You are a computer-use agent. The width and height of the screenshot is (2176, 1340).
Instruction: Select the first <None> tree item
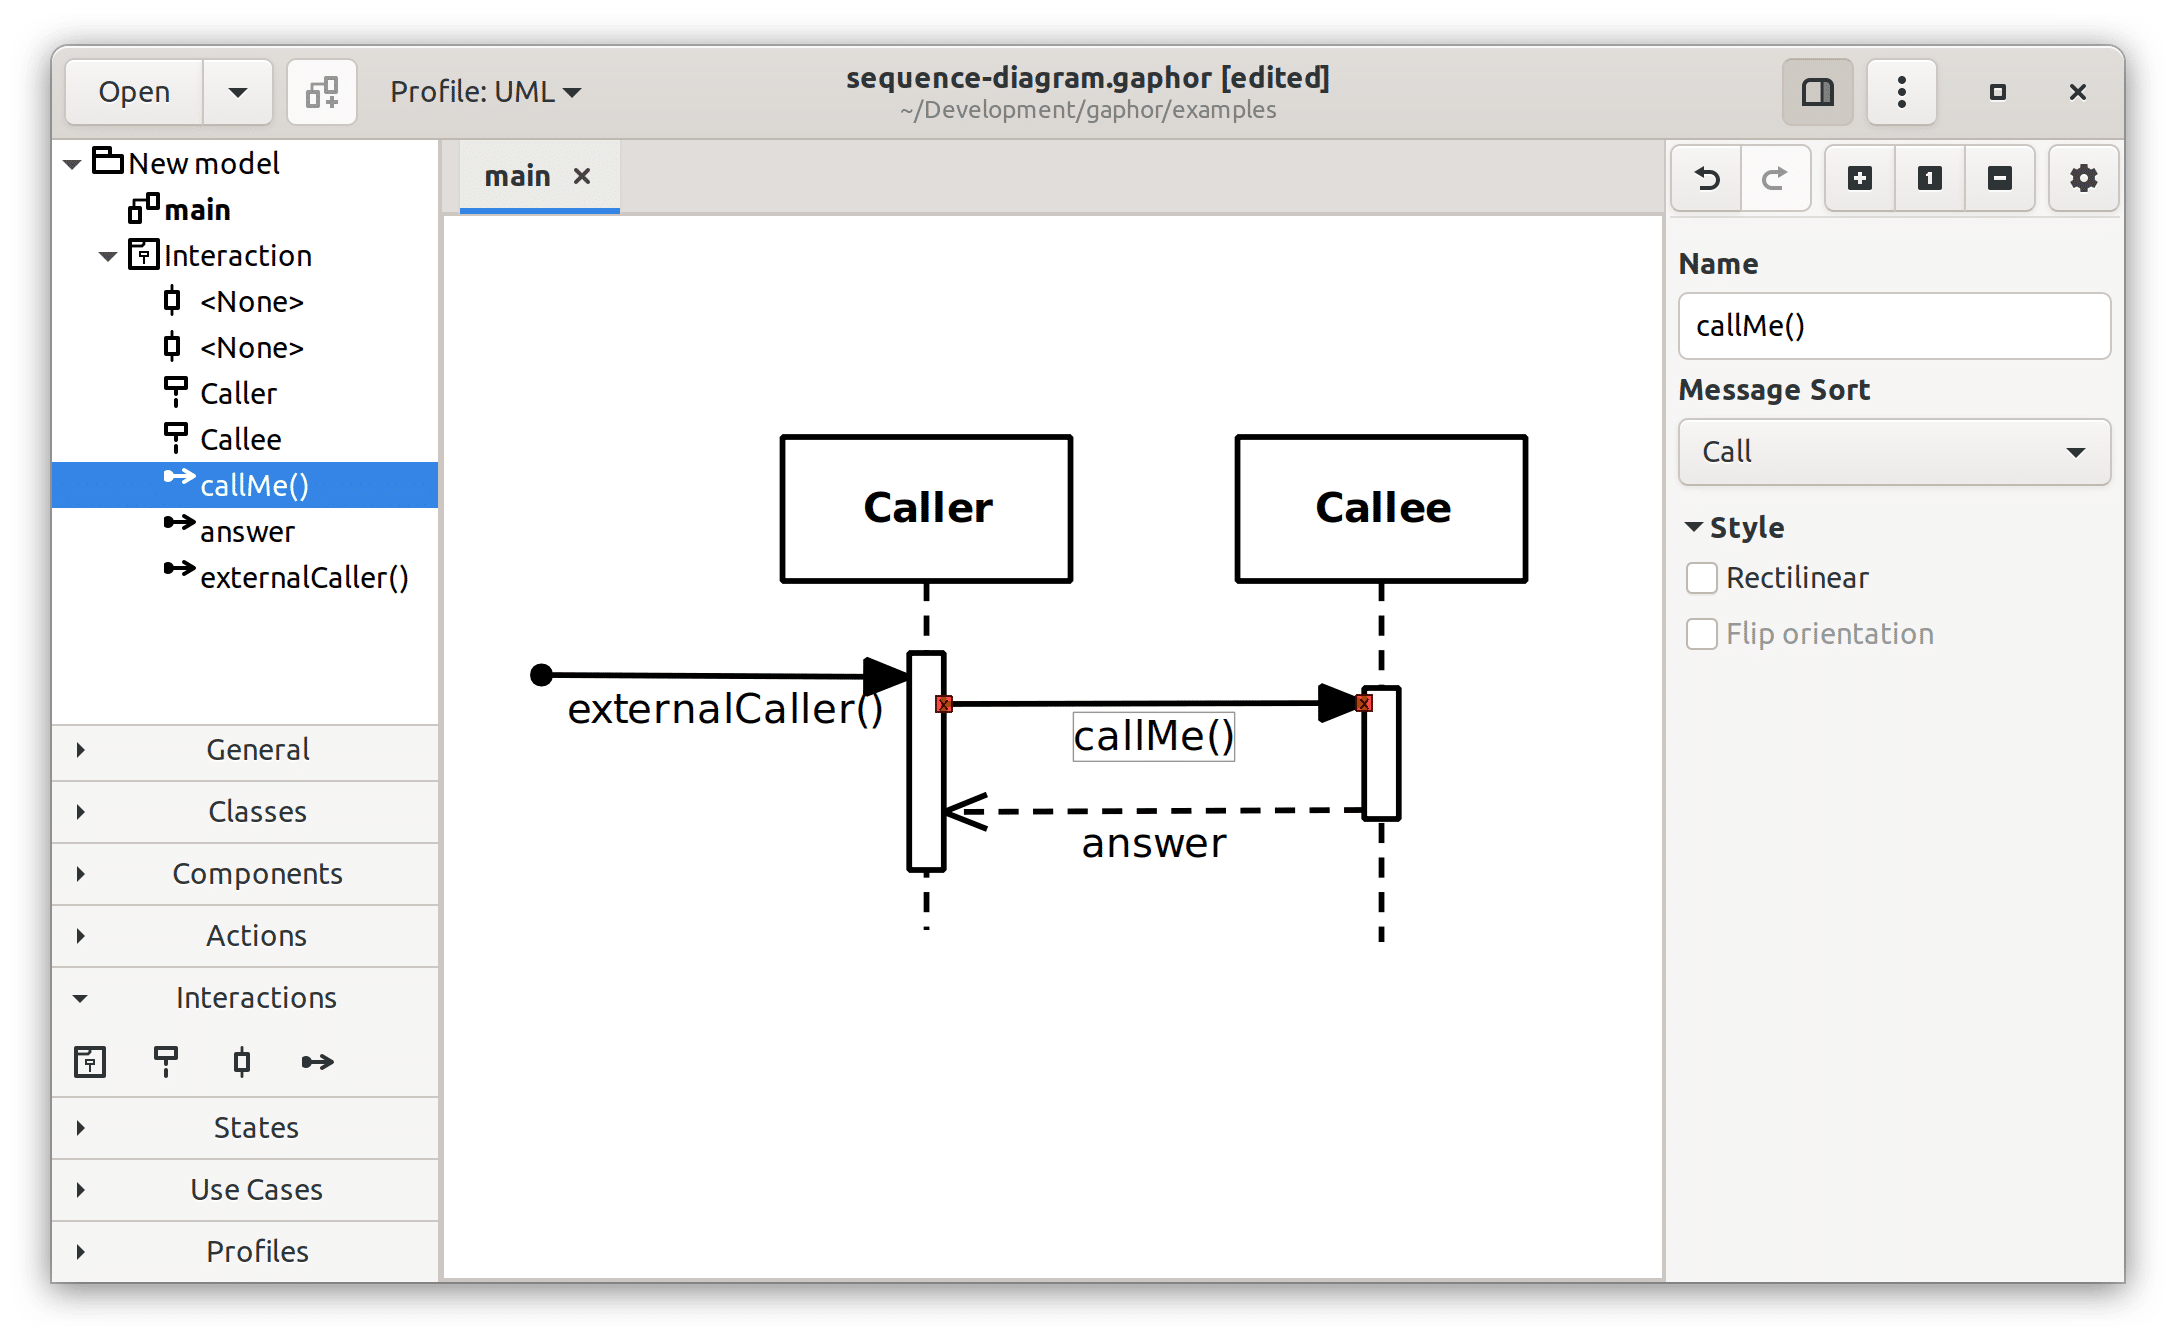(245, 301)
